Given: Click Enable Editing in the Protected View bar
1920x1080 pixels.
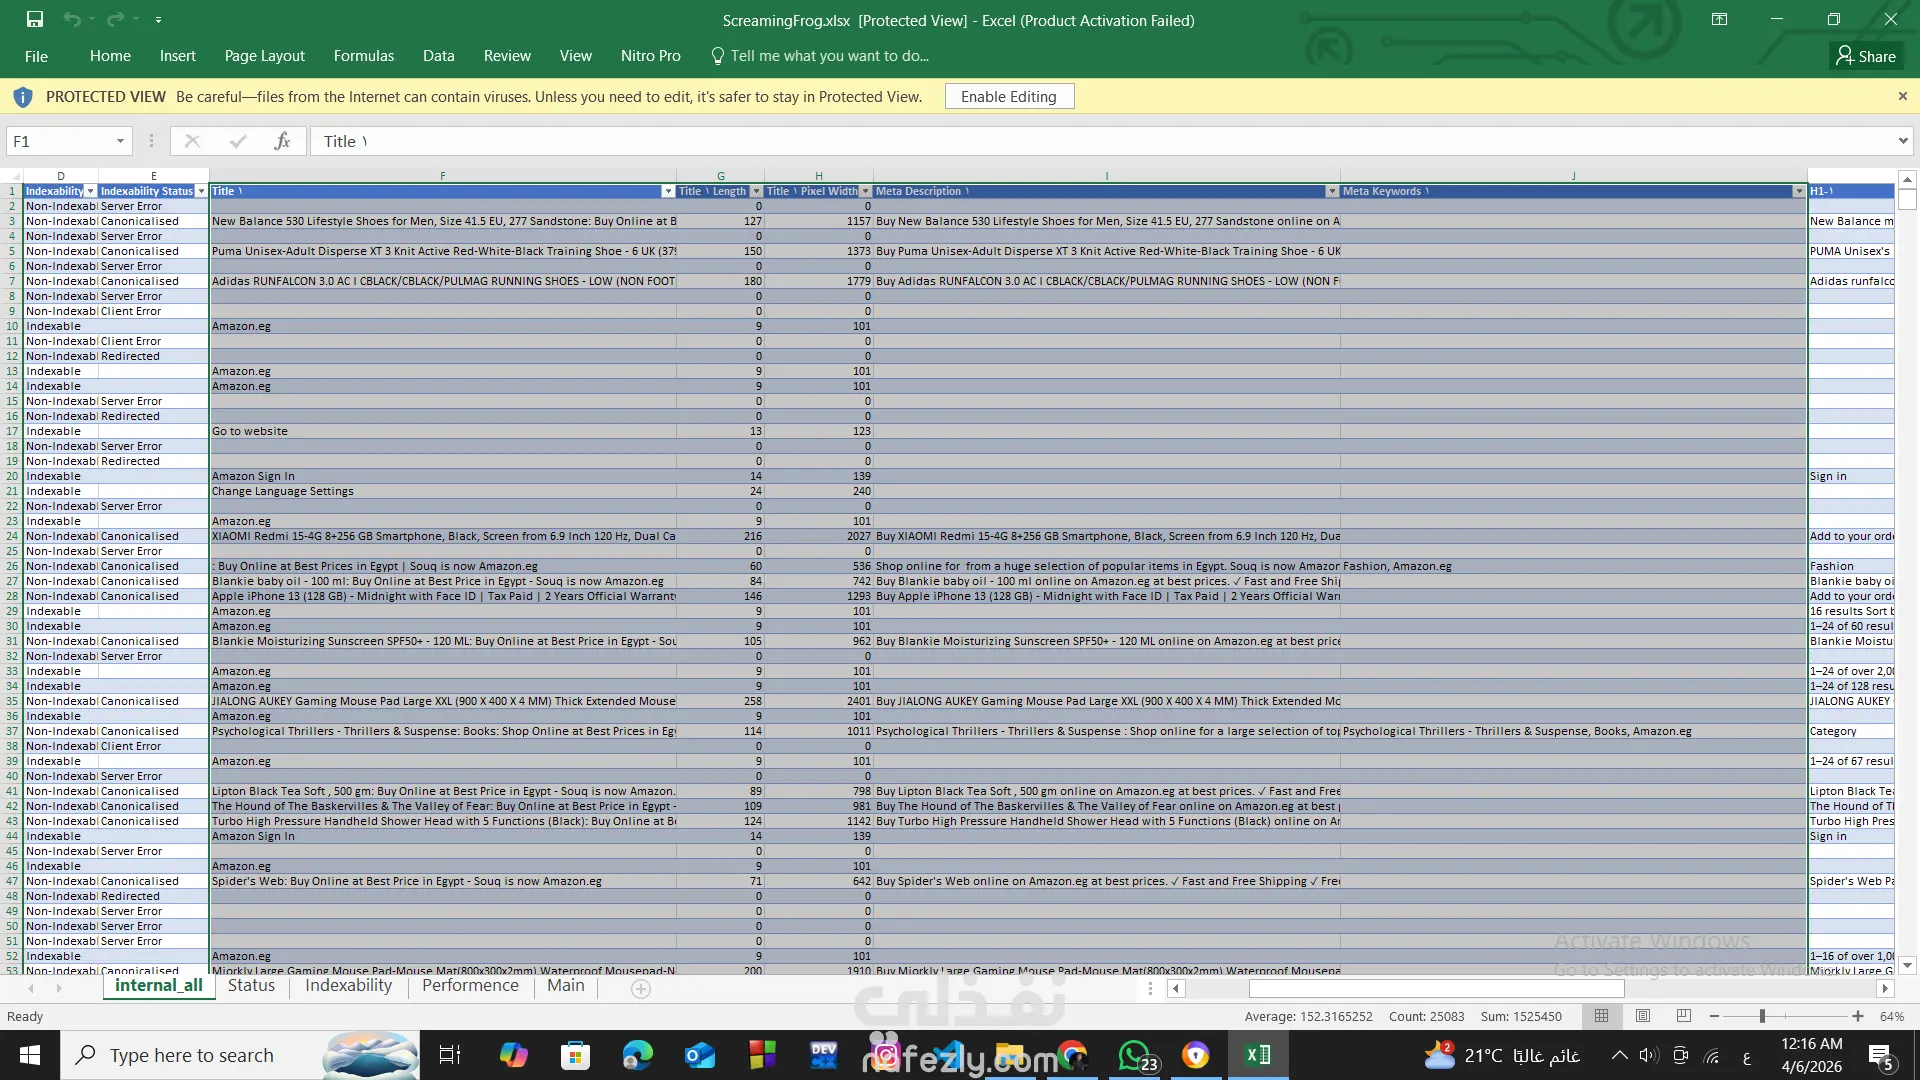Looking at the screenshot, I should (x=1009, y=96).
